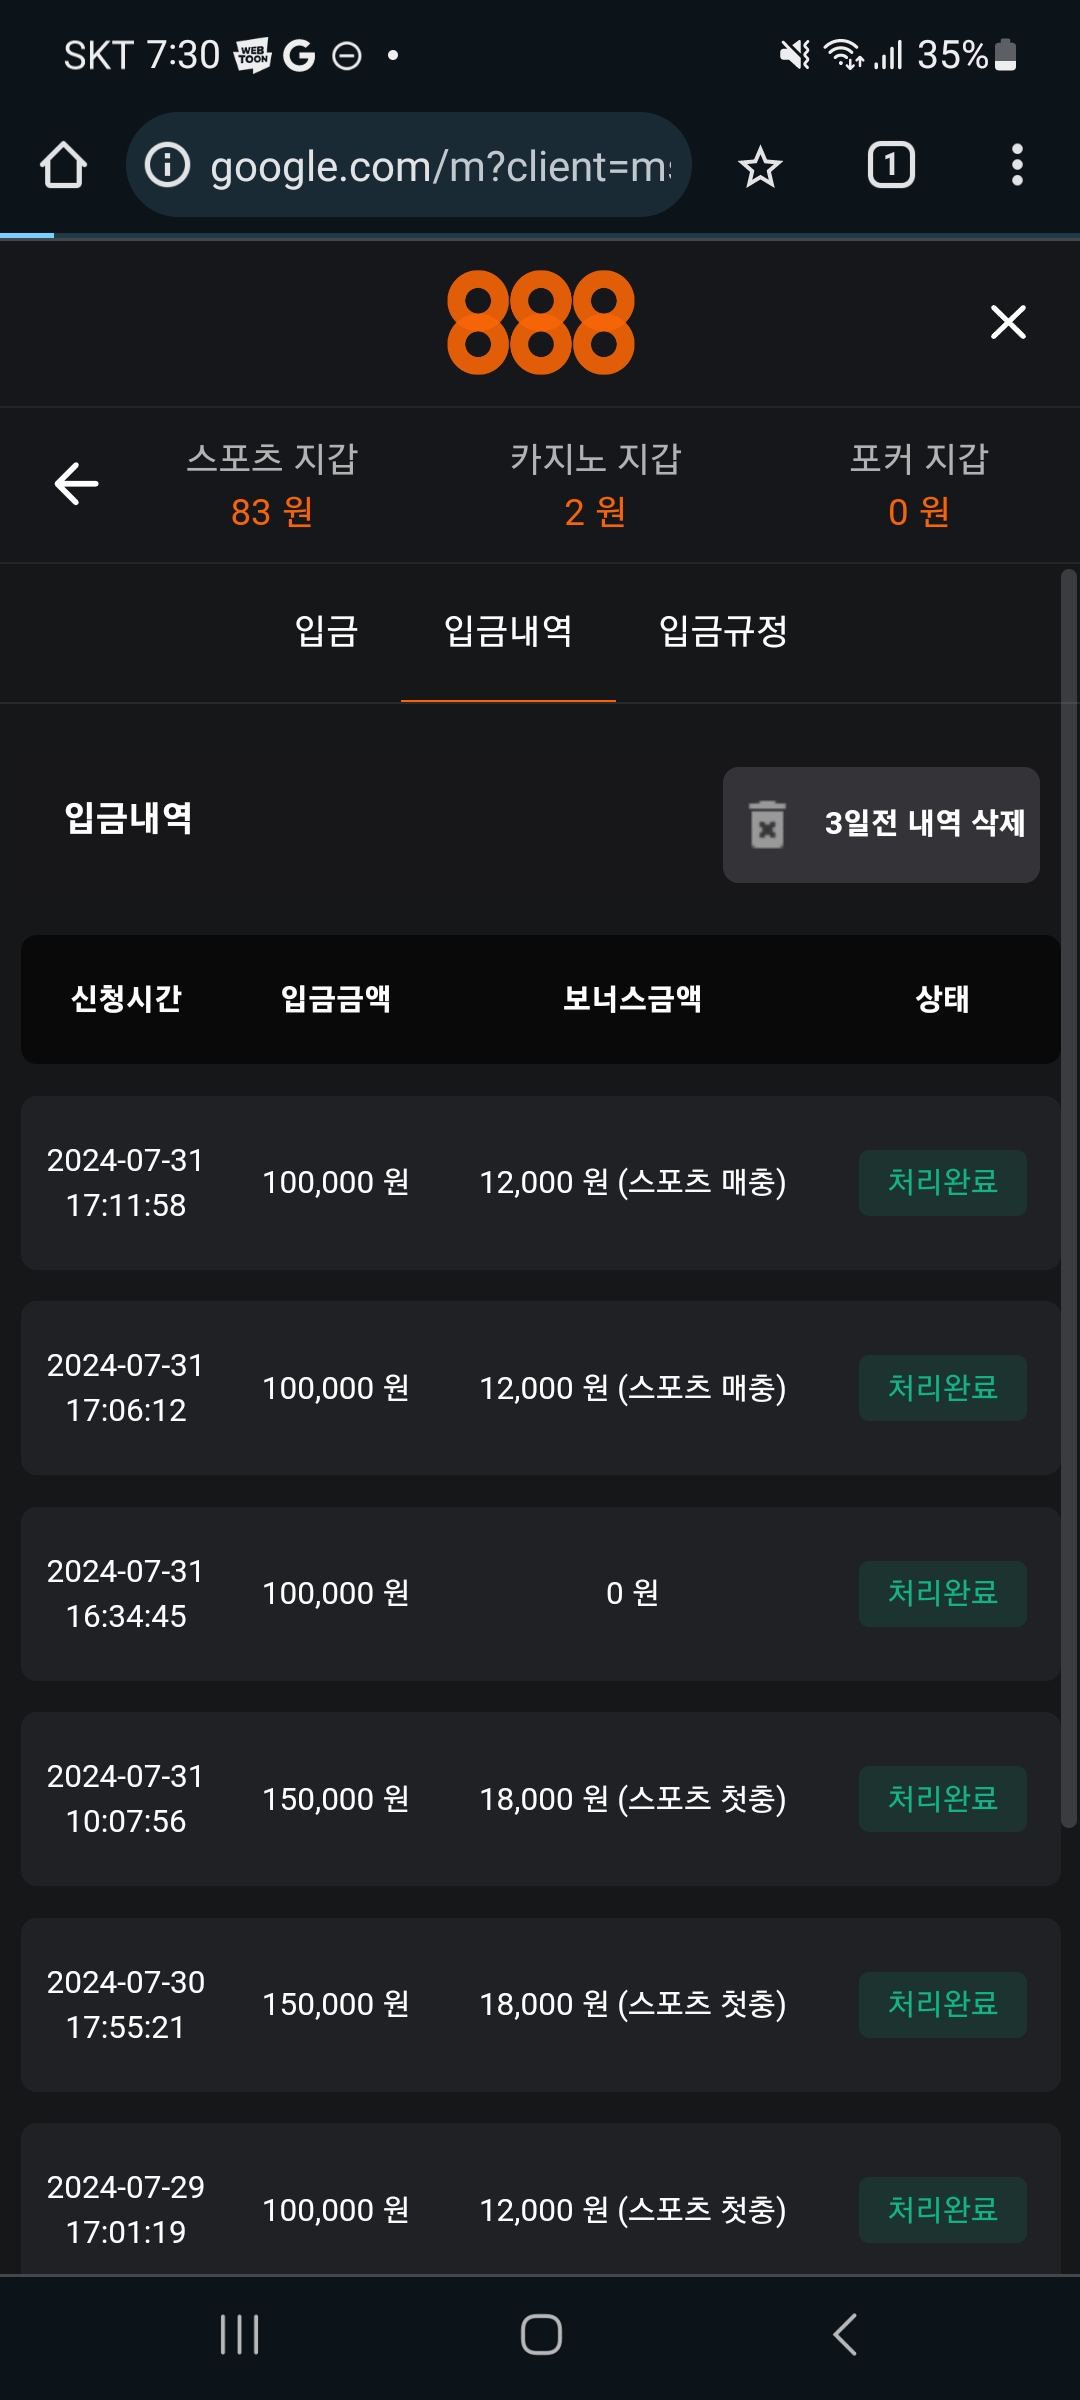Tap the orange 888 logo
This screenshot has width=1080, height=2400.
(x=540, y=322)
